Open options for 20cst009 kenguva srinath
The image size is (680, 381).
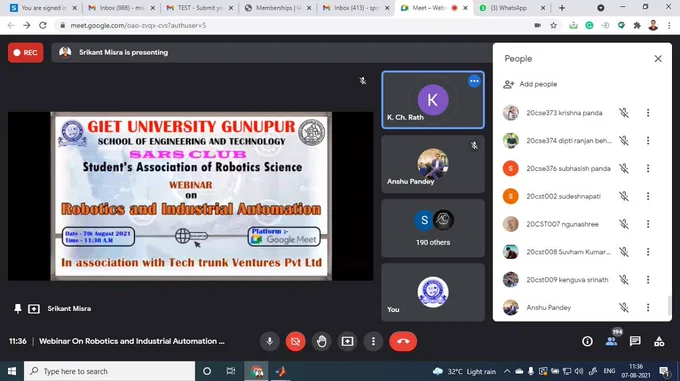pyautogui.click(x=648, y=280)
